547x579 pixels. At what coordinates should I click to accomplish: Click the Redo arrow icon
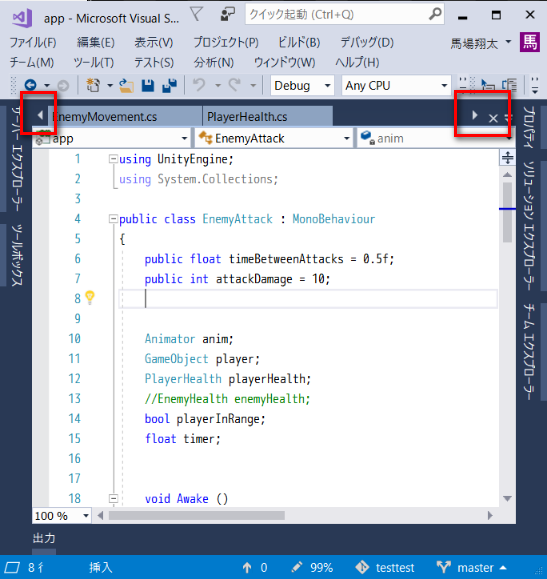[235, 85]
